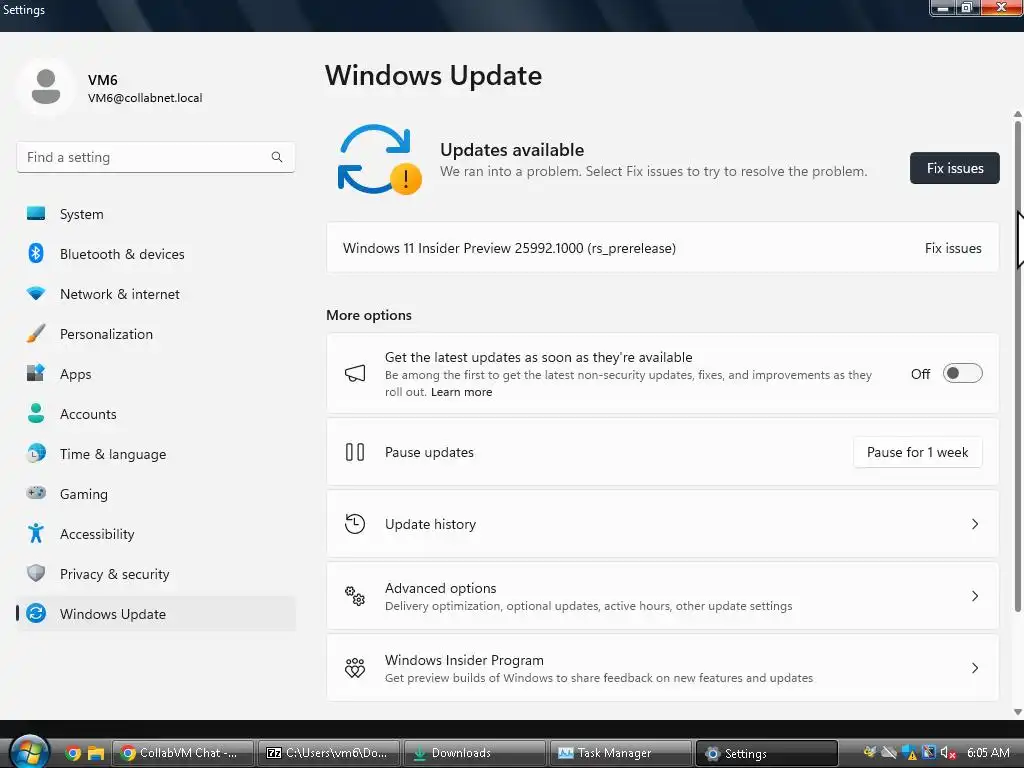This screenshot has height=768, width=1024.
Task: Click the More options label
Action: click(x=369, y=315)
